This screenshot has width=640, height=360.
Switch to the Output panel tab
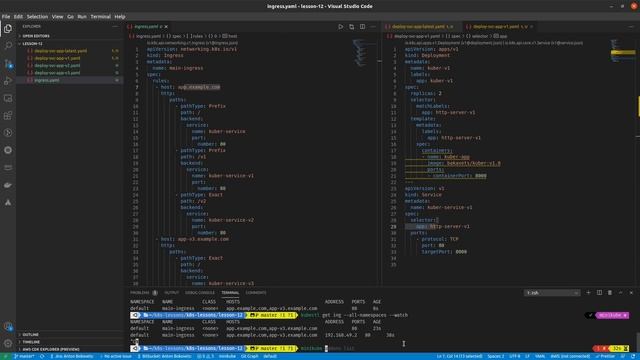171,293
